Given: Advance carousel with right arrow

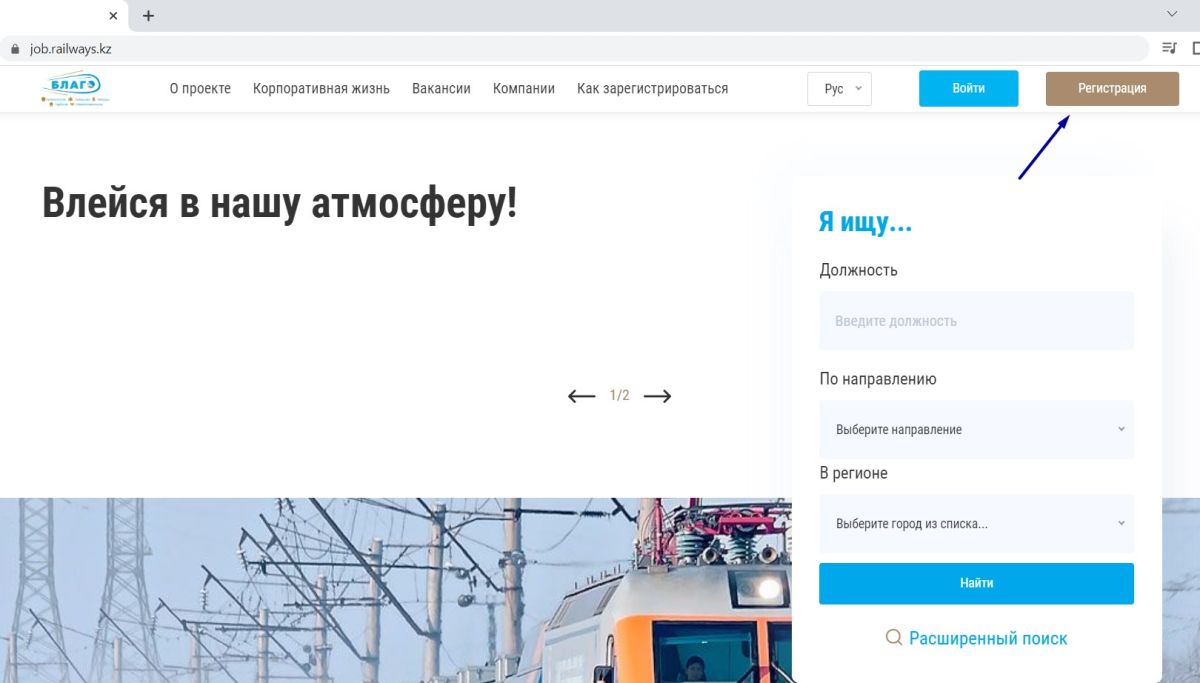Looking at the screenshot, I should (x=657, y=396).
